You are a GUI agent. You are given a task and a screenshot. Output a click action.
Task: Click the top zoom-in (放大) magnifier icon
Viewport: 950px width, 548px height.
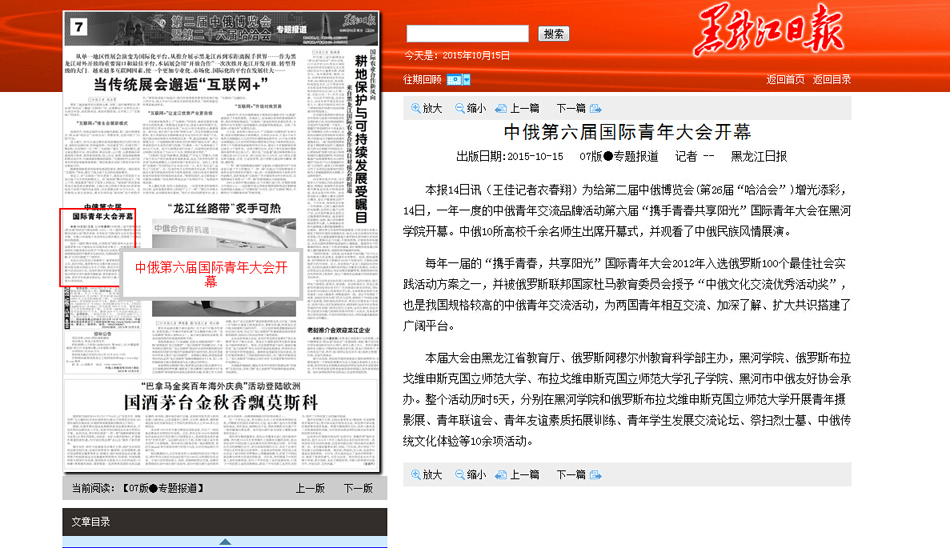pyautogui.click(x=415, y=108)
